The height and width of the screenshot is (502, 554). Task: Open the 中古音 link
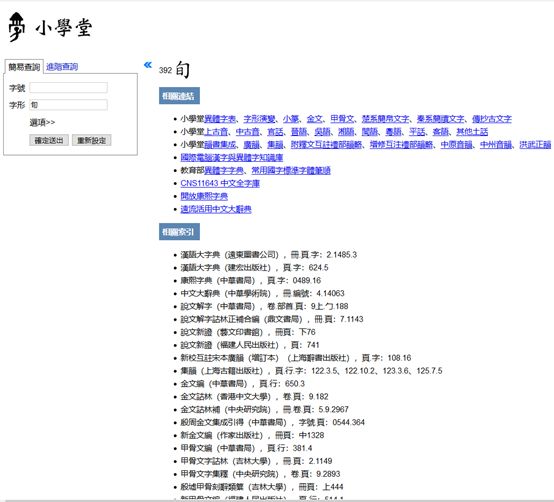[247, 132]
